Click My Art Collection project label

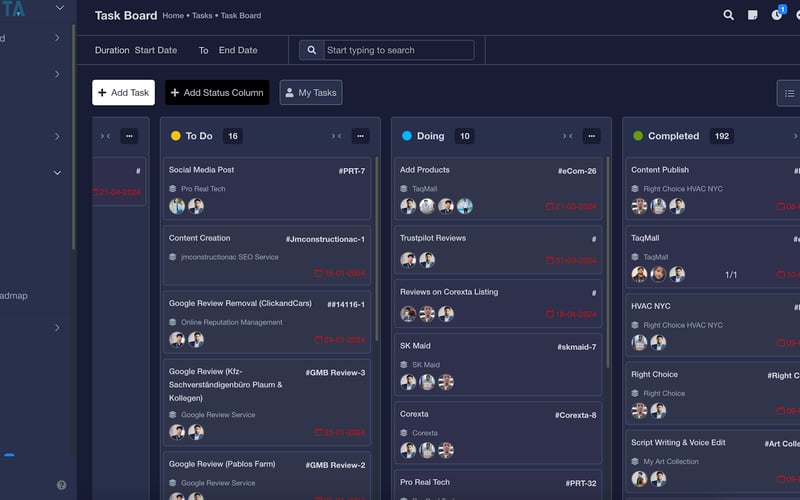[671, 462]
